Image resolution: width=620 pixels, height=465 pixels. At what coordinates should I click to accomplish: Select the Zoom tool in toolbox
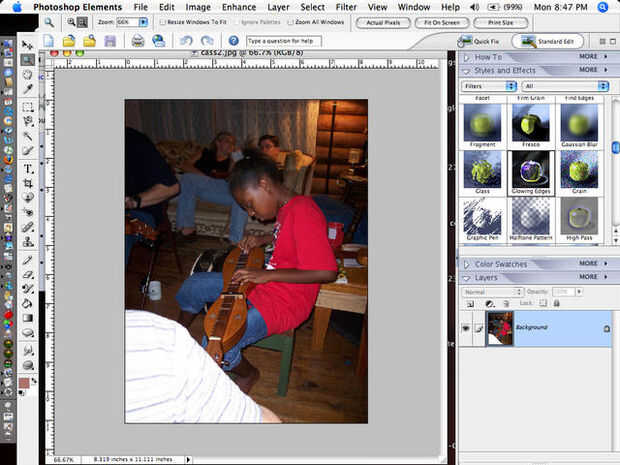[x=27, y=60]
